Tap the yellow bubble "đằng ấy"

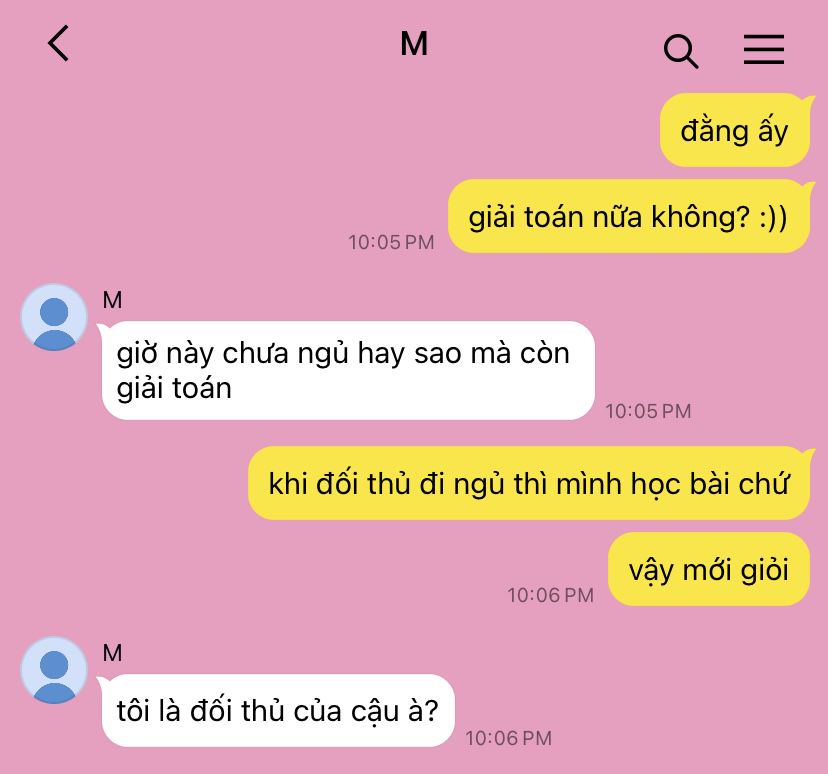tap(735, 130)
